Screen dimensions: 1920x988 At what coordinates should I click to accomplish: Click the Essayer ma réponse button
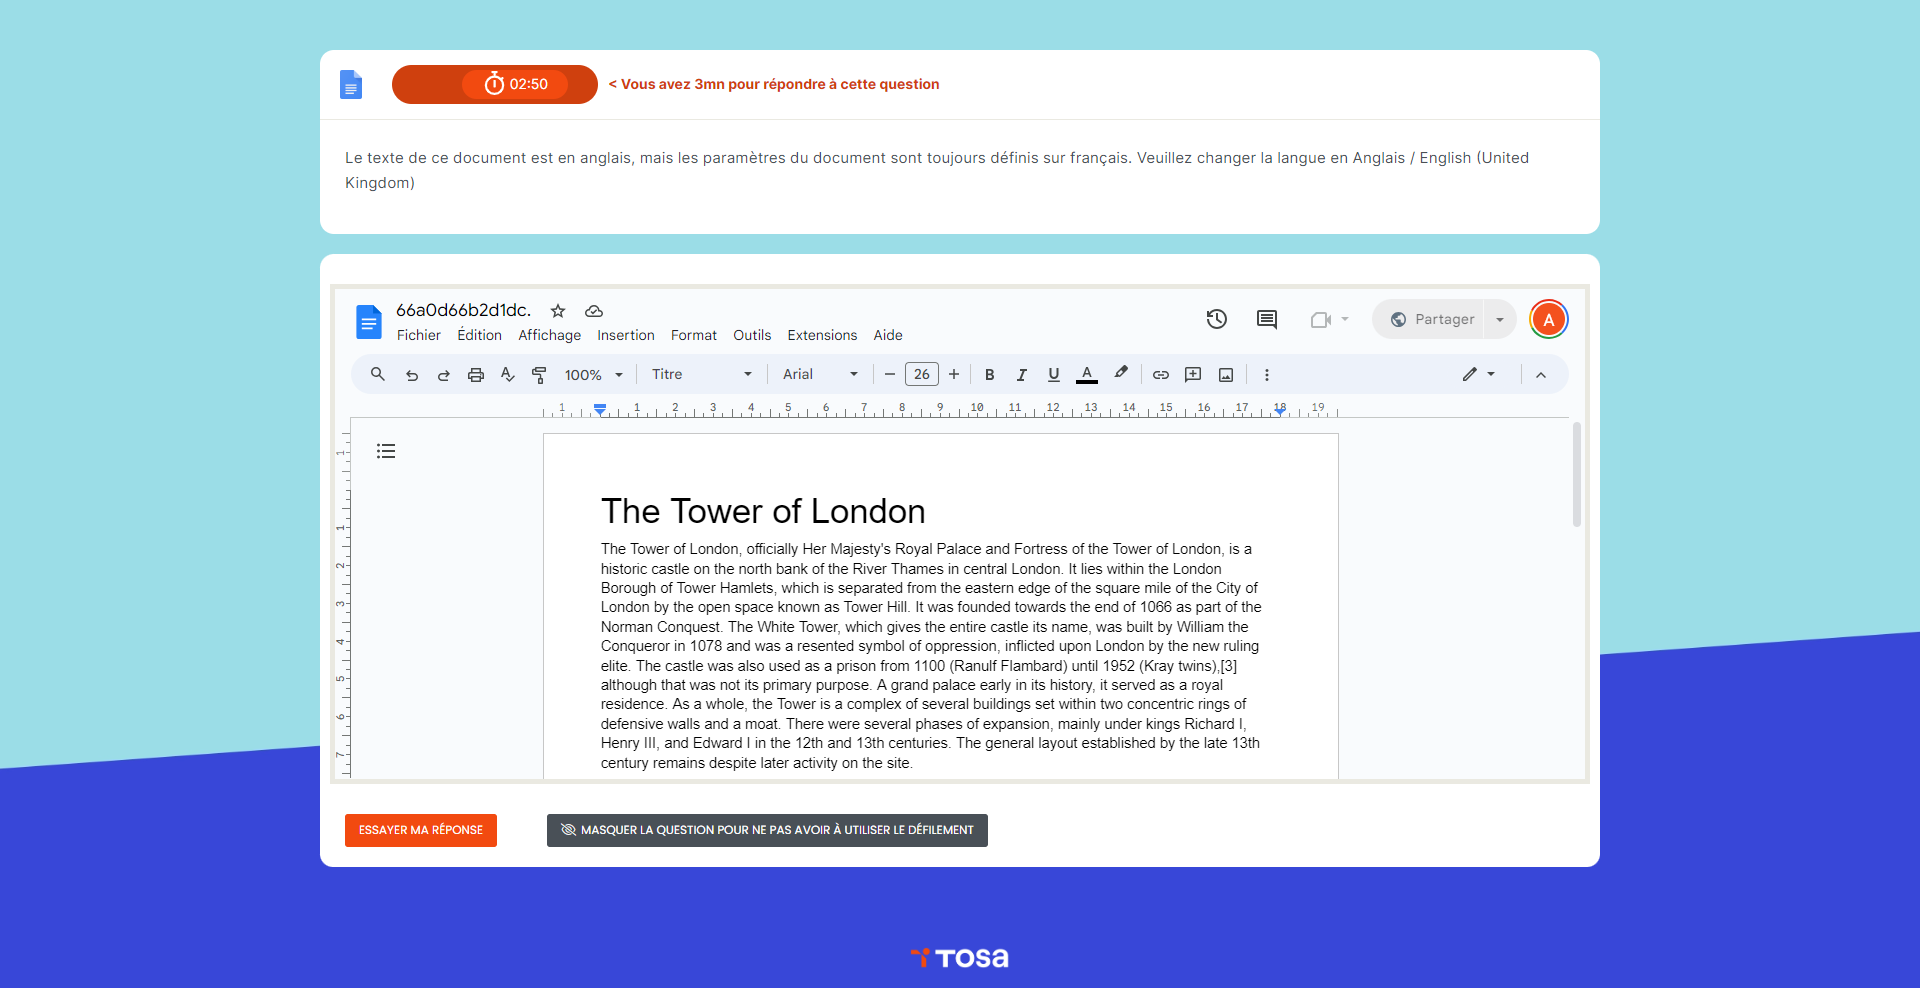421,830
